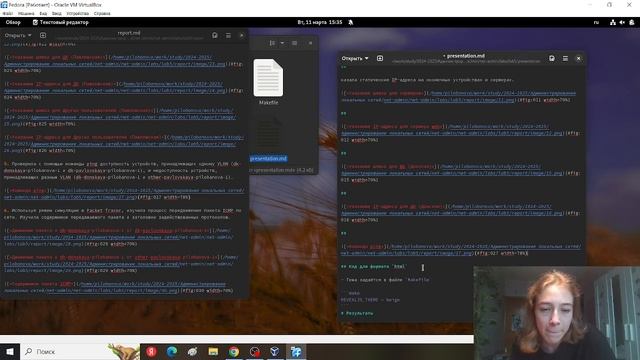This screenshot has height=360, width=640.
Task: Open the VirtualBox 'Ввод' menu
Action: click(x=56, y=13)
